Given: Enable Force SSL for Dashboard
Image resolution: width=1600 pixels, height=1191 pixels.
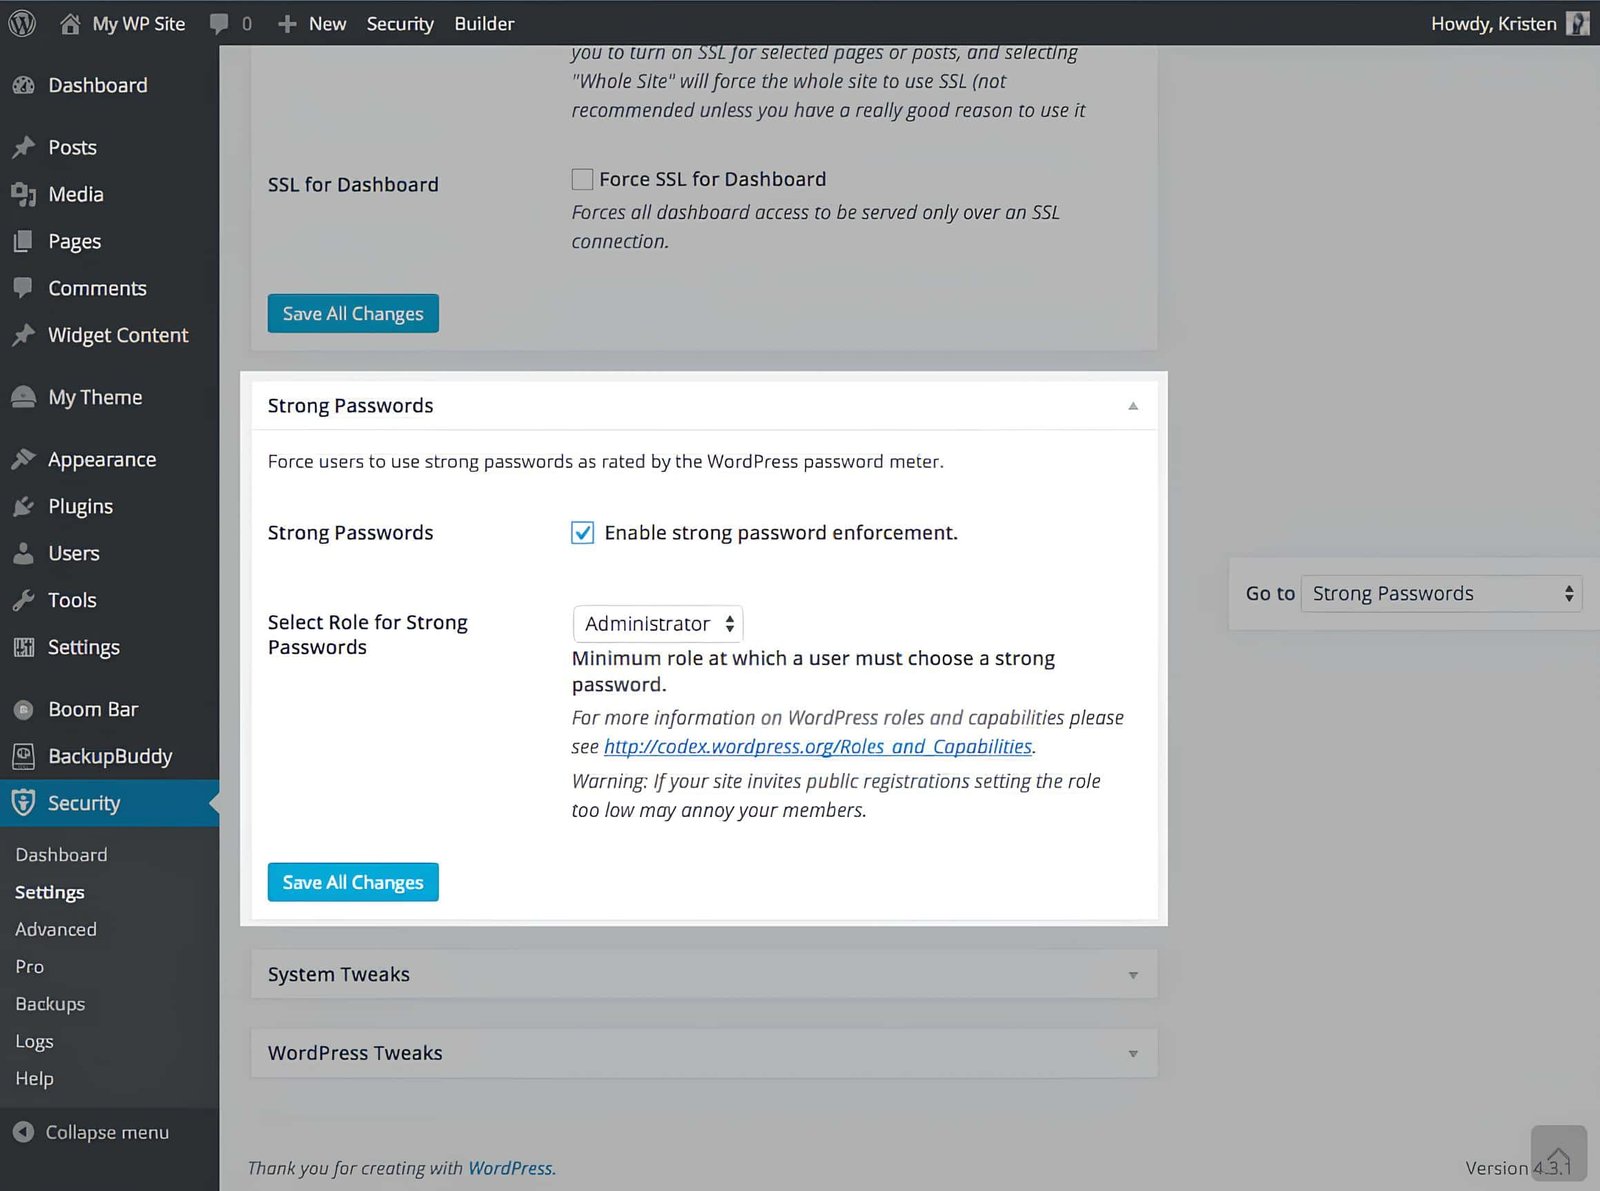Looking at the screenshot, I should [x=581, y=179].
